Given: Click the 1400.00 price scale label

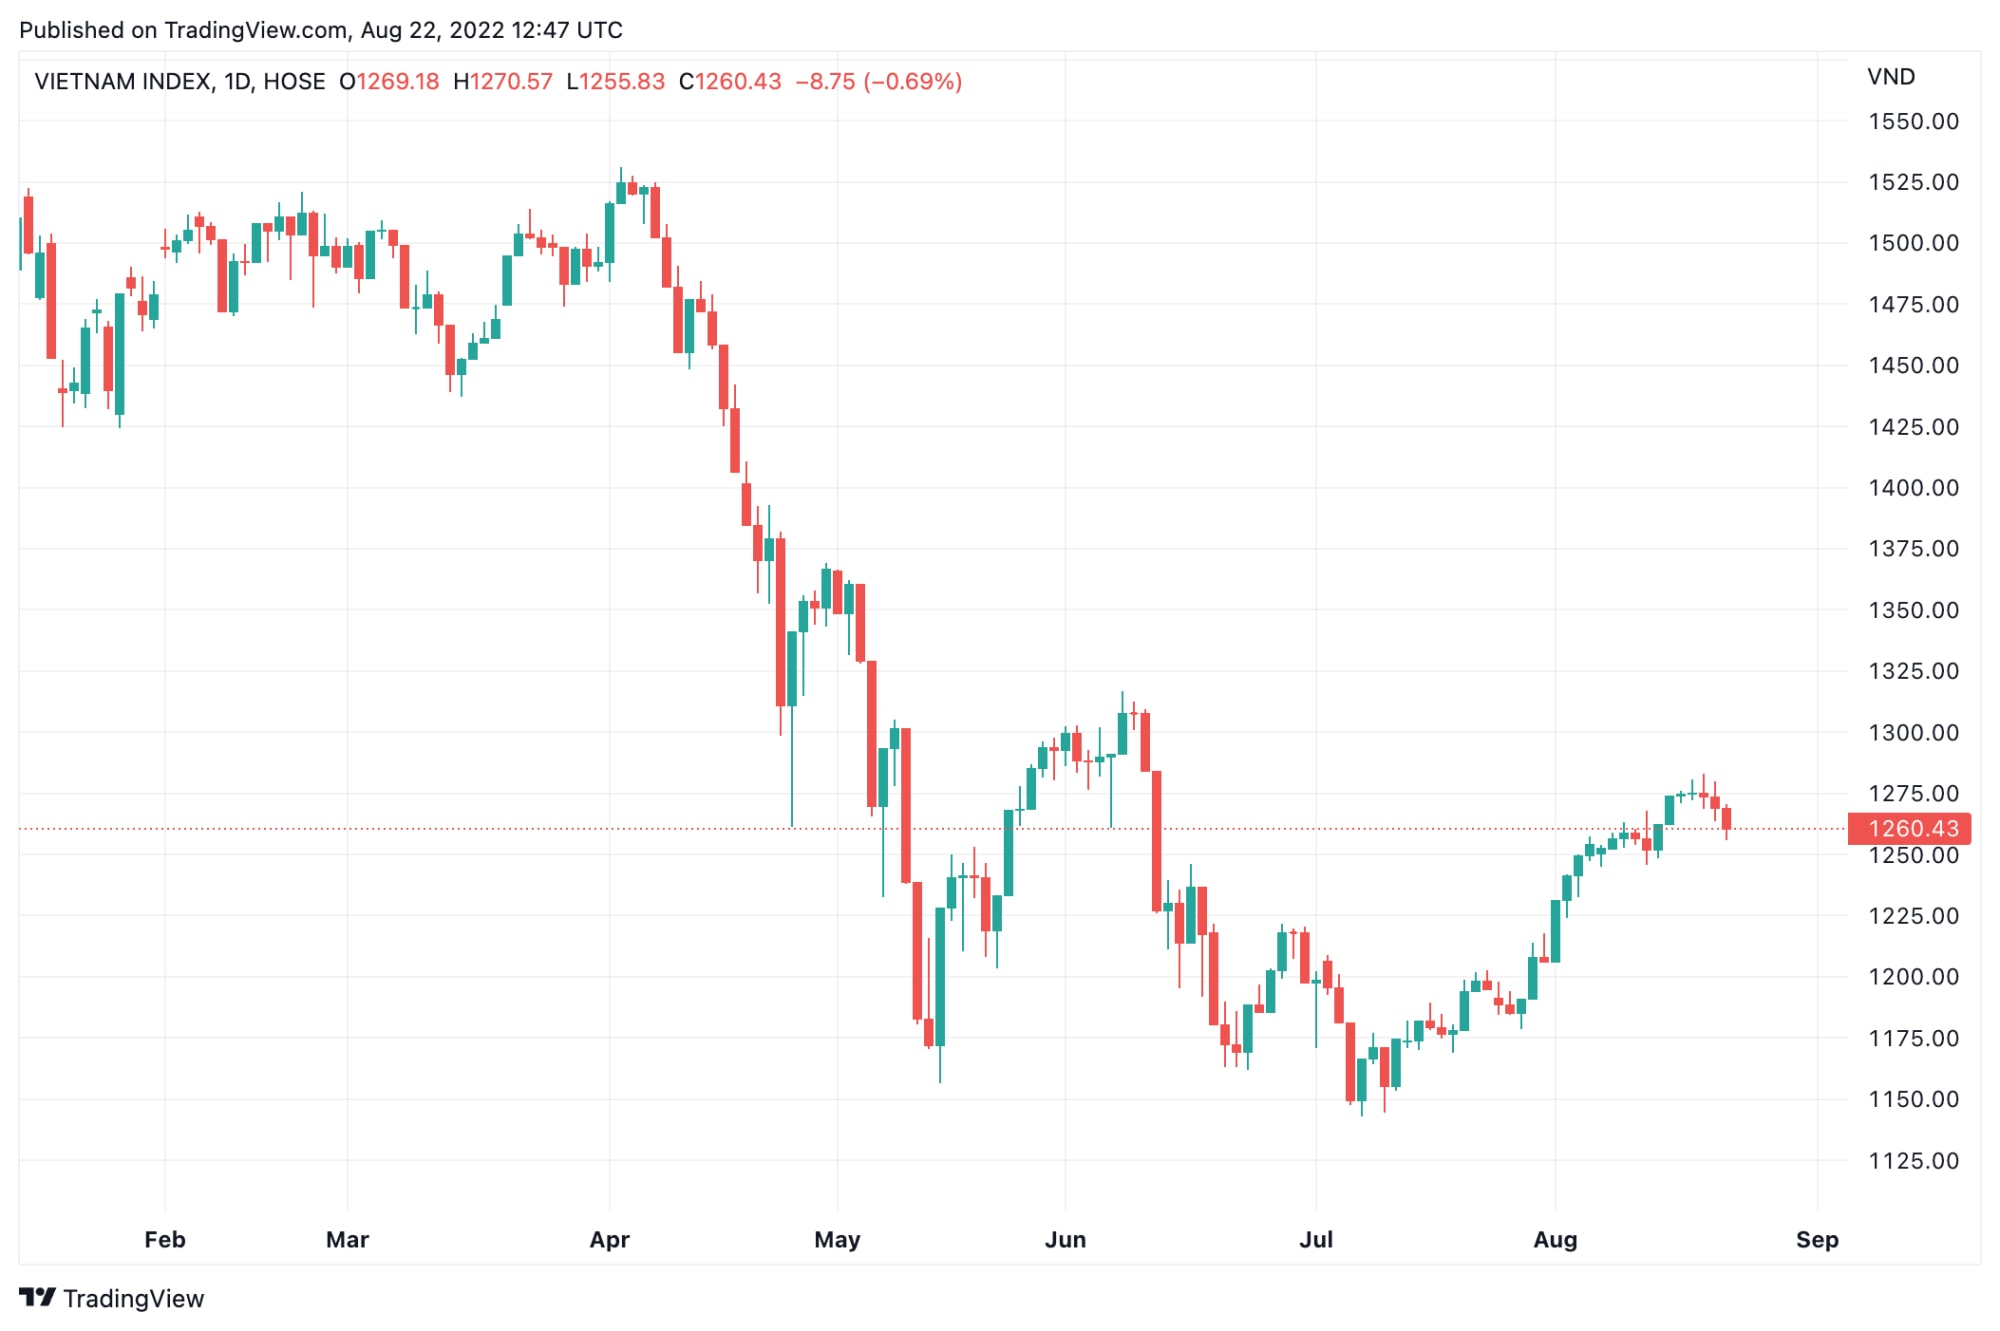Looking at the screenshot, I should click(x=1914, y=487).
